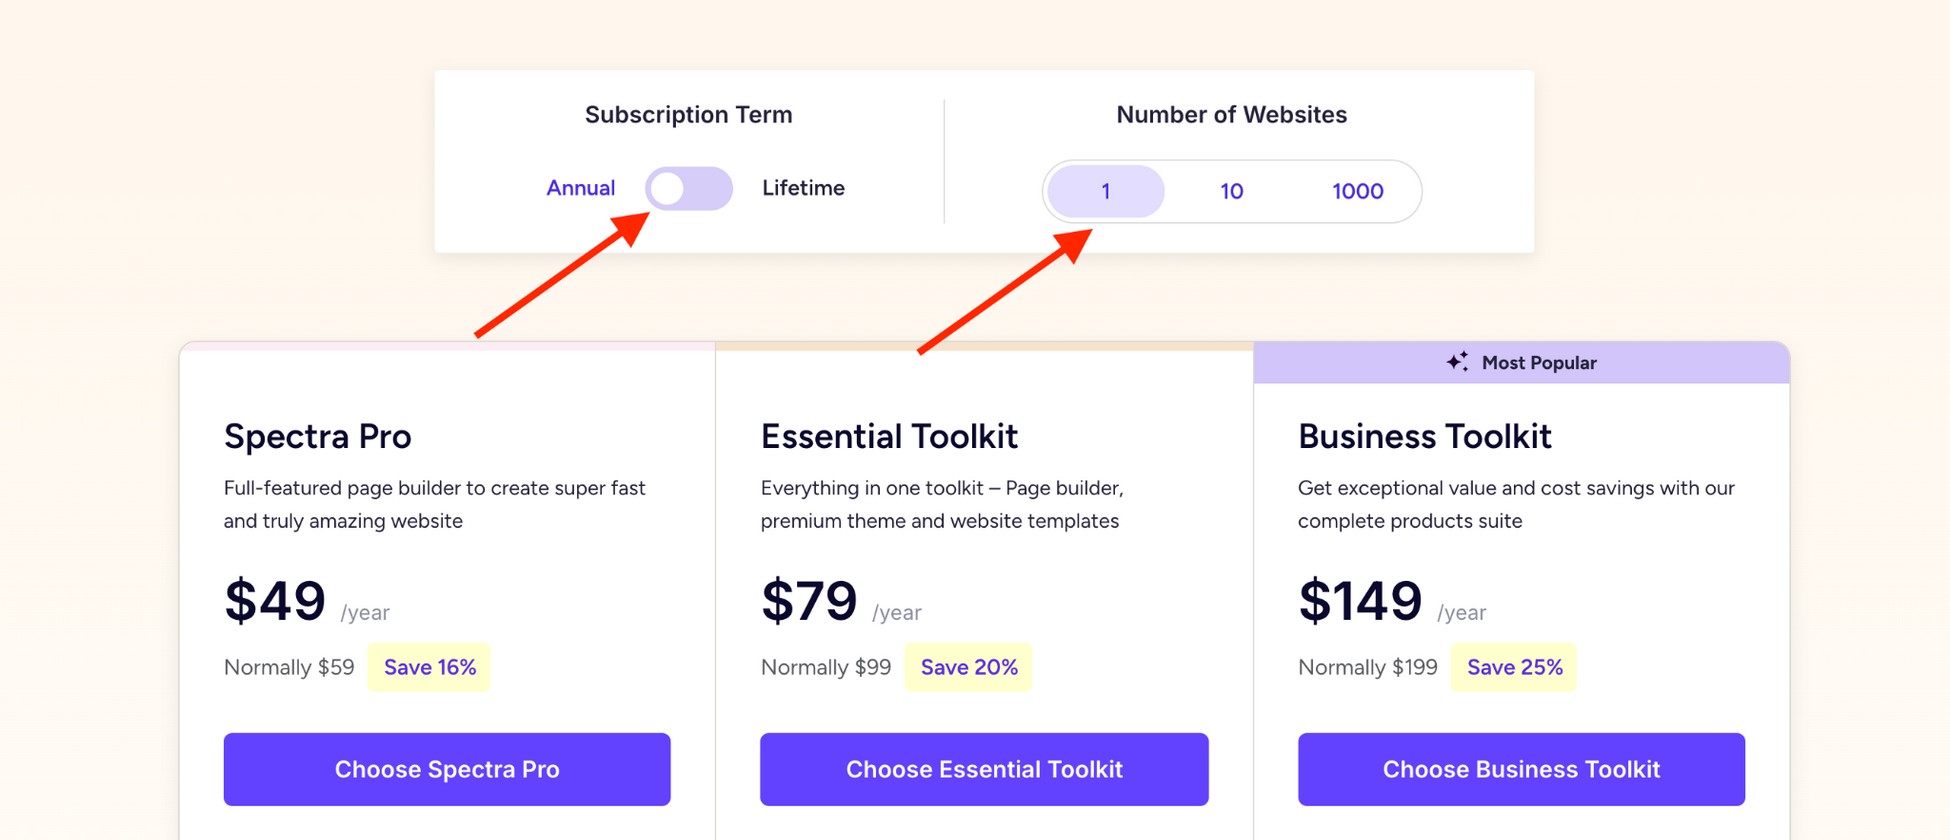
Task: Click Choose Business Toolkit button
Action: 1522,769
